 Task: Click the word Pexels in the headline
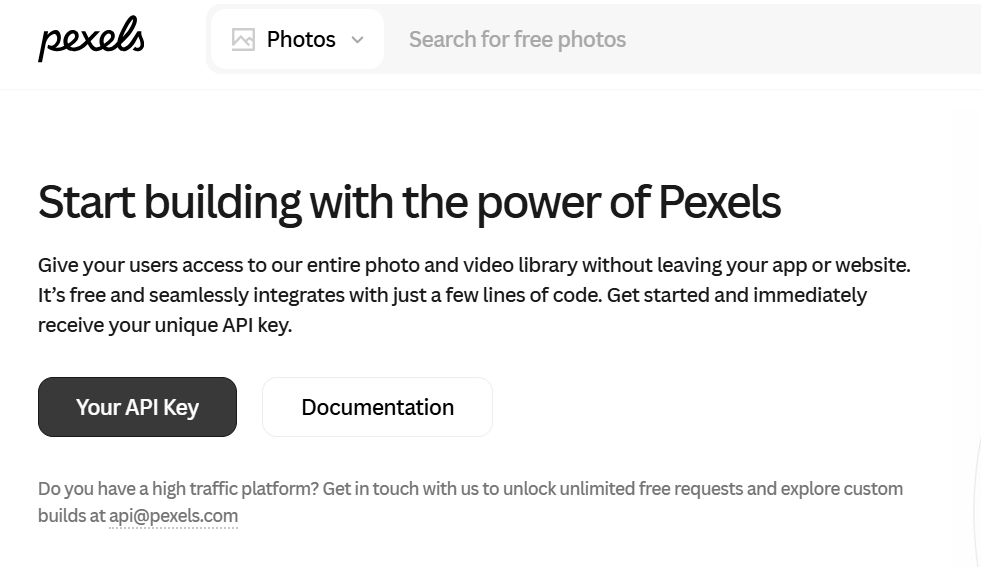[719, 202]
